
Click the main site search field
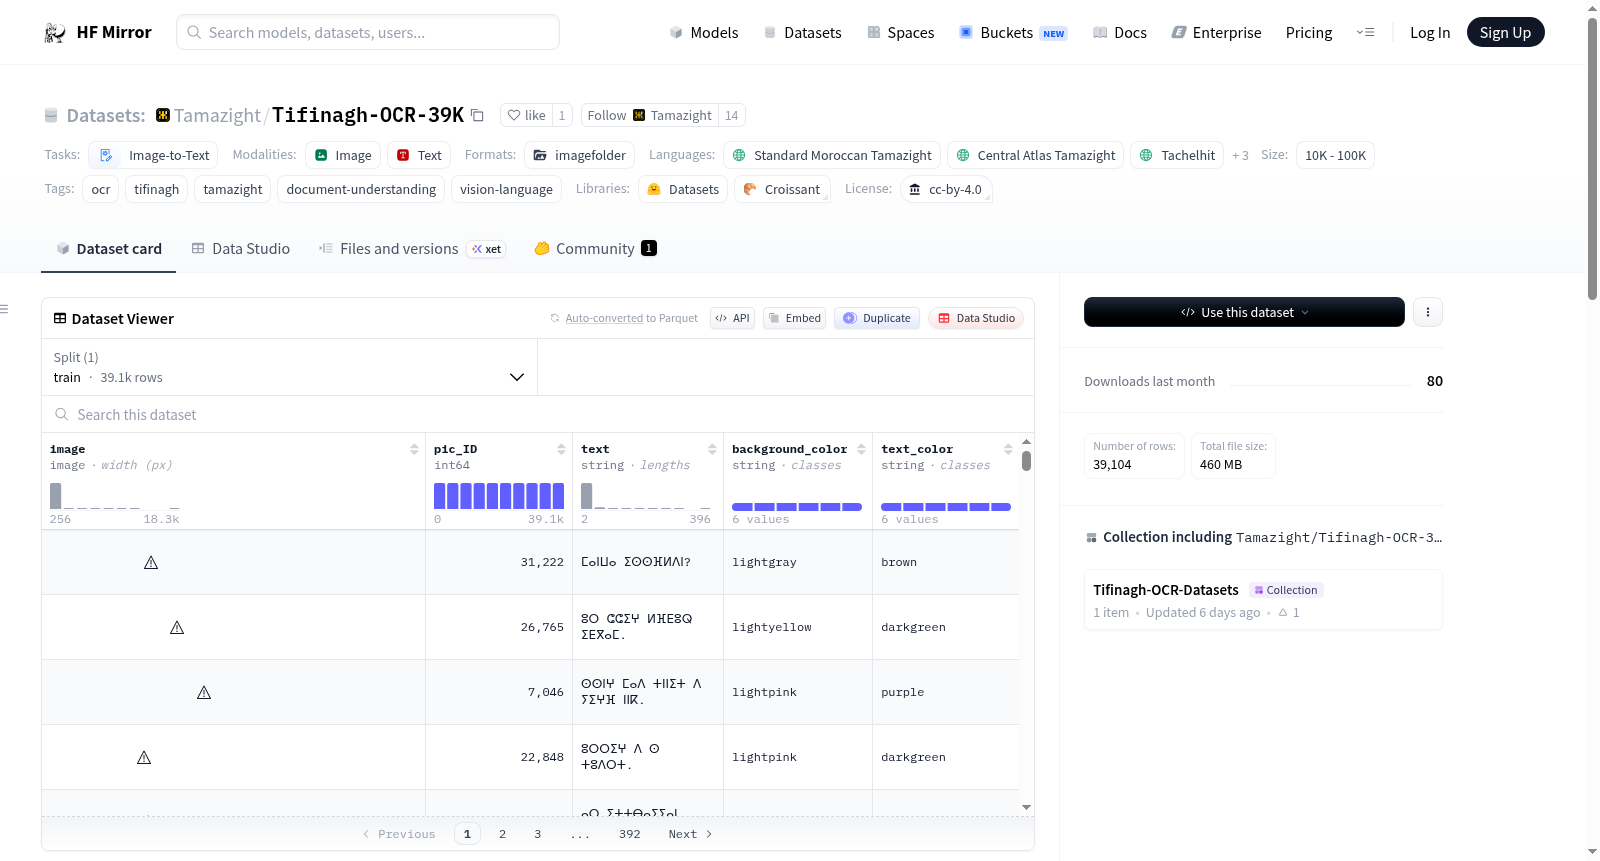pyautogui.click(x=368, y=32)
